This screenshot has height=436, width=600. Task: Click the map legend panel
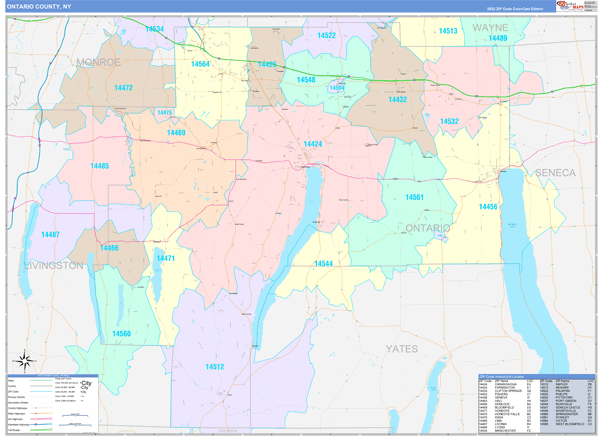click(x=52, y=404)
